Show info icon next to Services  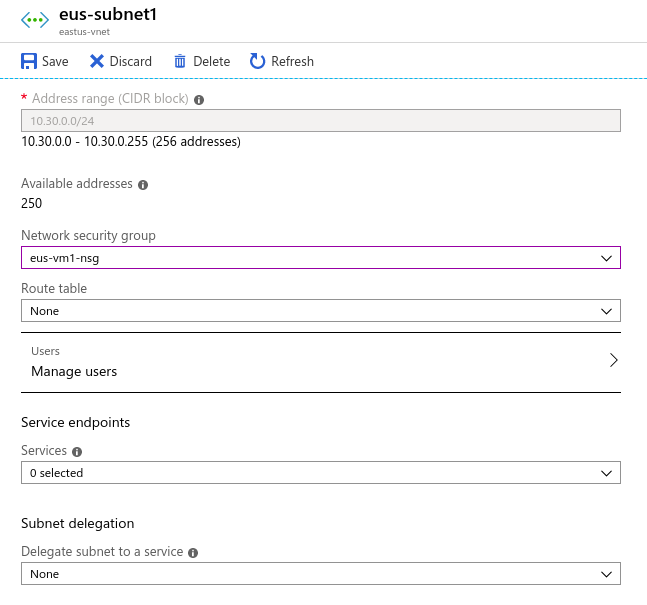point(77,452)
